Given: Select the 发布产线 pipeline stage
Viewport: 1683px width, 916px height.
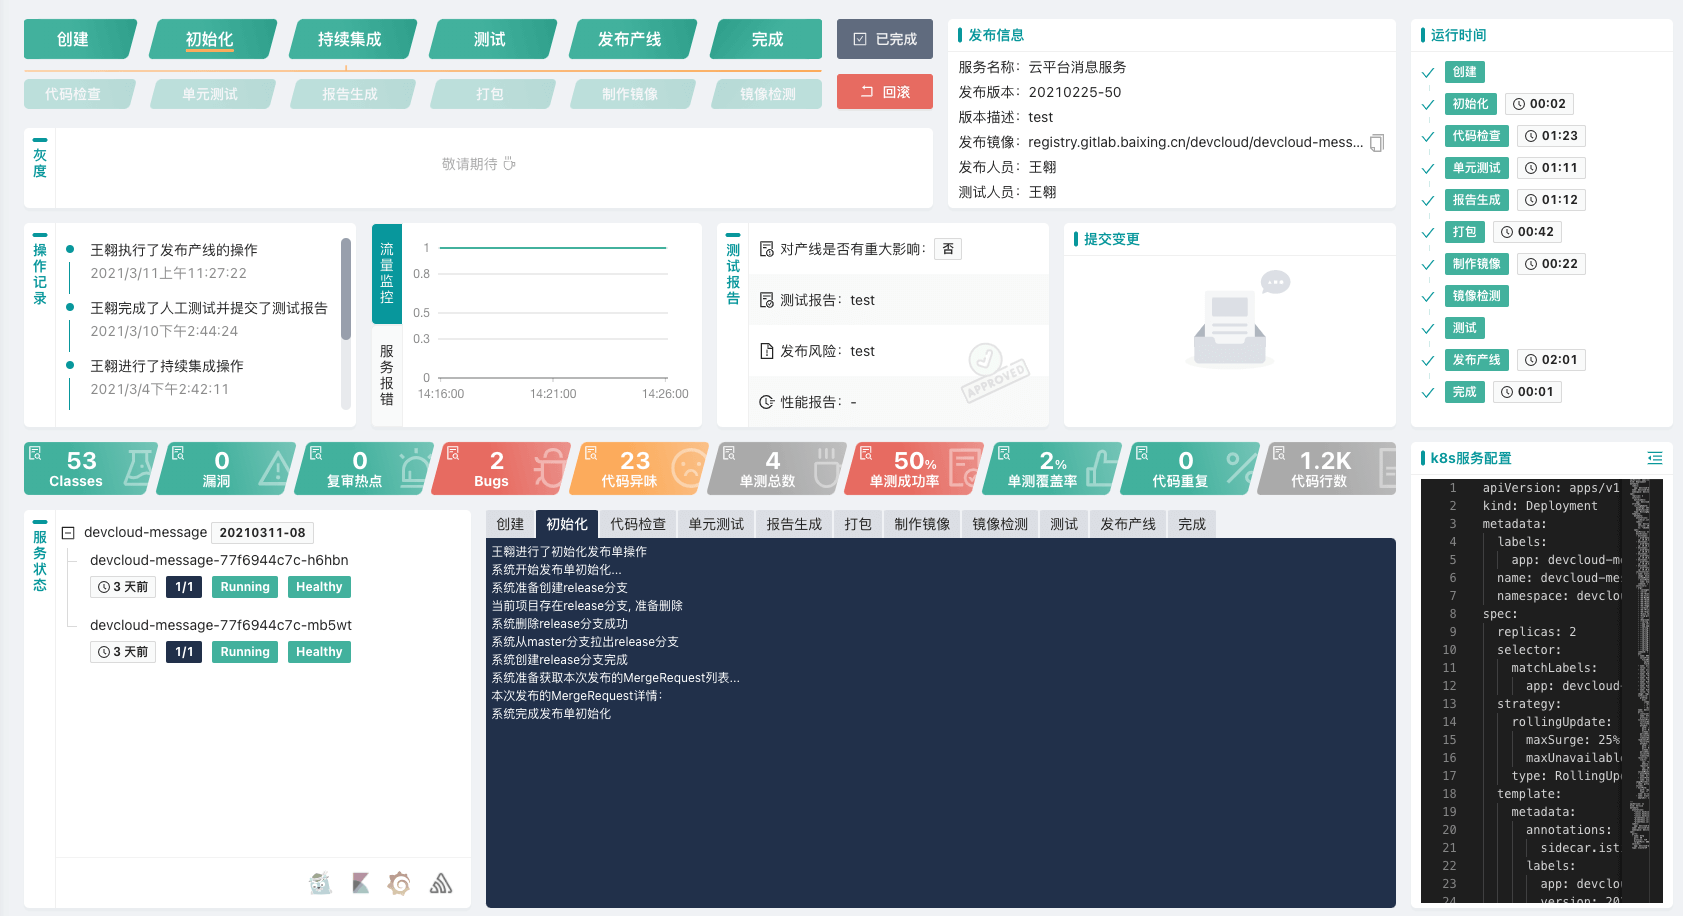Looking at the screenshot, I should coord(632,39).
